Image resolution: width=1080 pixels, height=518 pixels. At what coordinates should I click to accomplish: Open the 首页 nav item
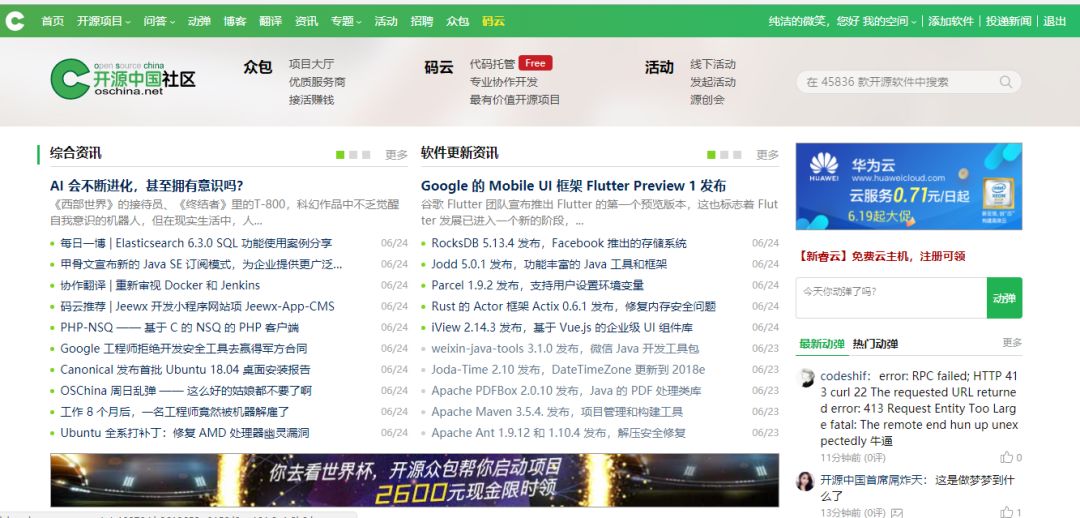[52, 21]
